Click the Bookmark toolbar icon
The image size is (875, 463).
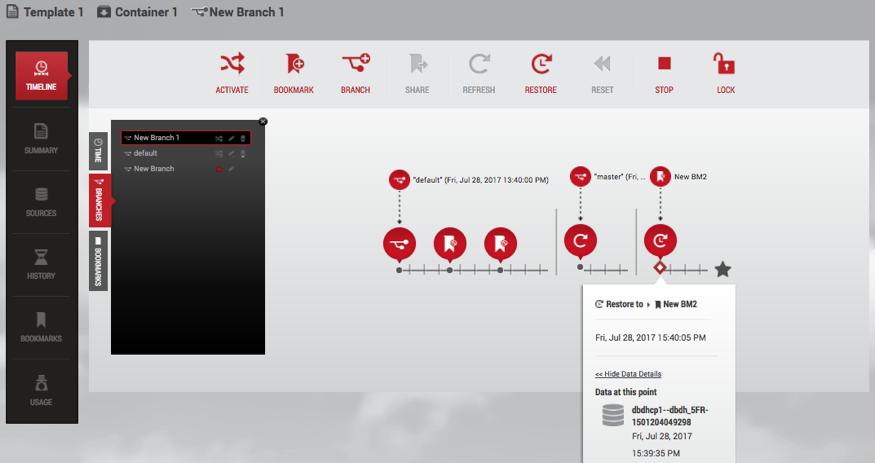[x=294, y=65]
